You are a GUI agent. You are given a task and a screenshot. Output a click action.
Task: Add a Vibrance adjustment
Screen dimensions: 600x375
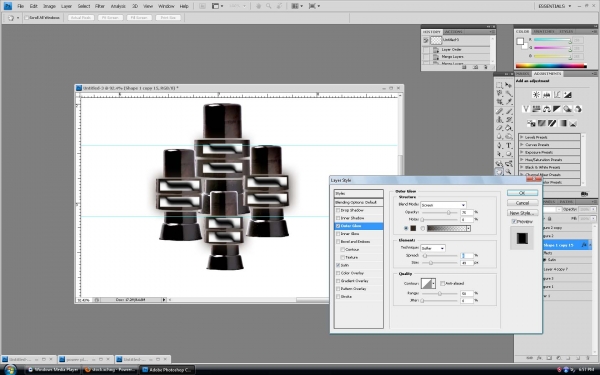(526, 109)
